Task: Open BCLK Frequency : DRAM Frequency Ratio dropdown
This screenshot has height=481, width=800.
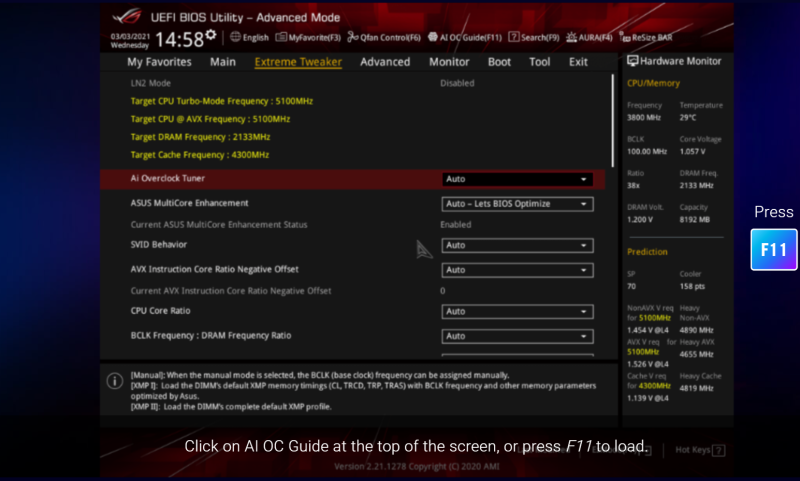Action: pos(517,336)
